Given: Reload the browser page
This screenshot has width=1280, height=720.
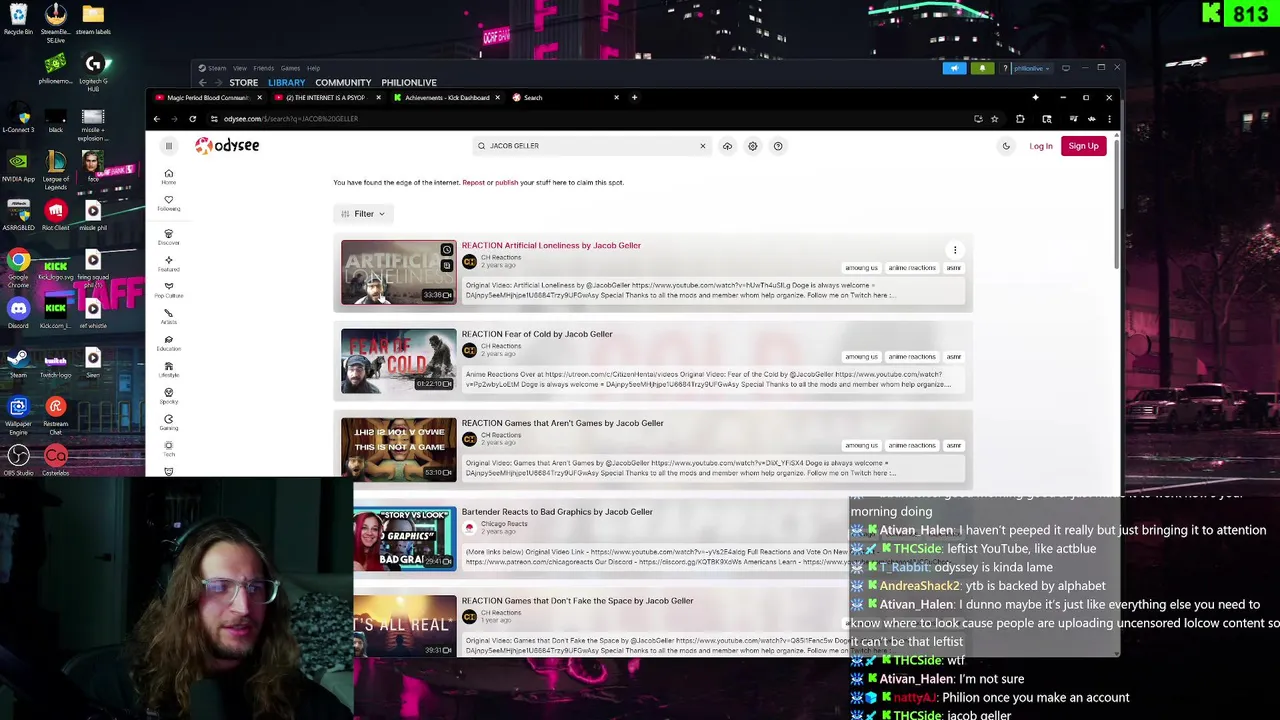Looking at the screenshot, I should point(192,119).
